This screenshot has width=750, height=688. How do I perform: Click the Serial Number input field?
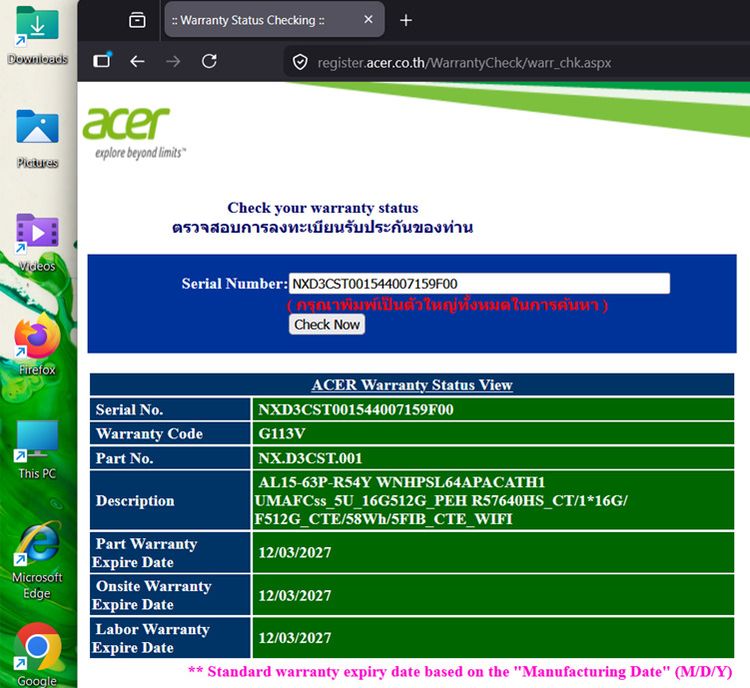[479, 284]
